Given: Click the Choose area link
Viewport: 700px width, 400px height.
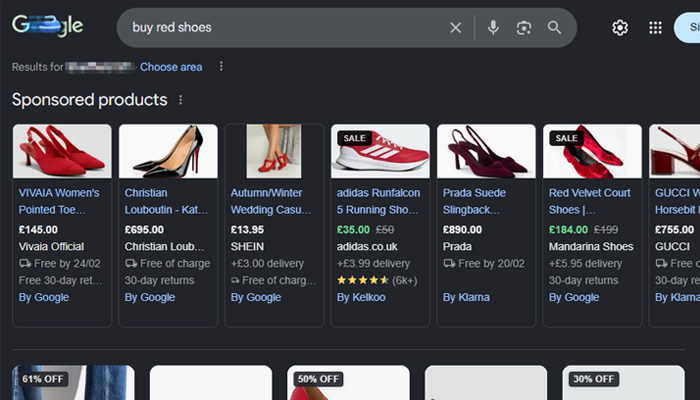Looking at the screenshot, I should point(171,67).
